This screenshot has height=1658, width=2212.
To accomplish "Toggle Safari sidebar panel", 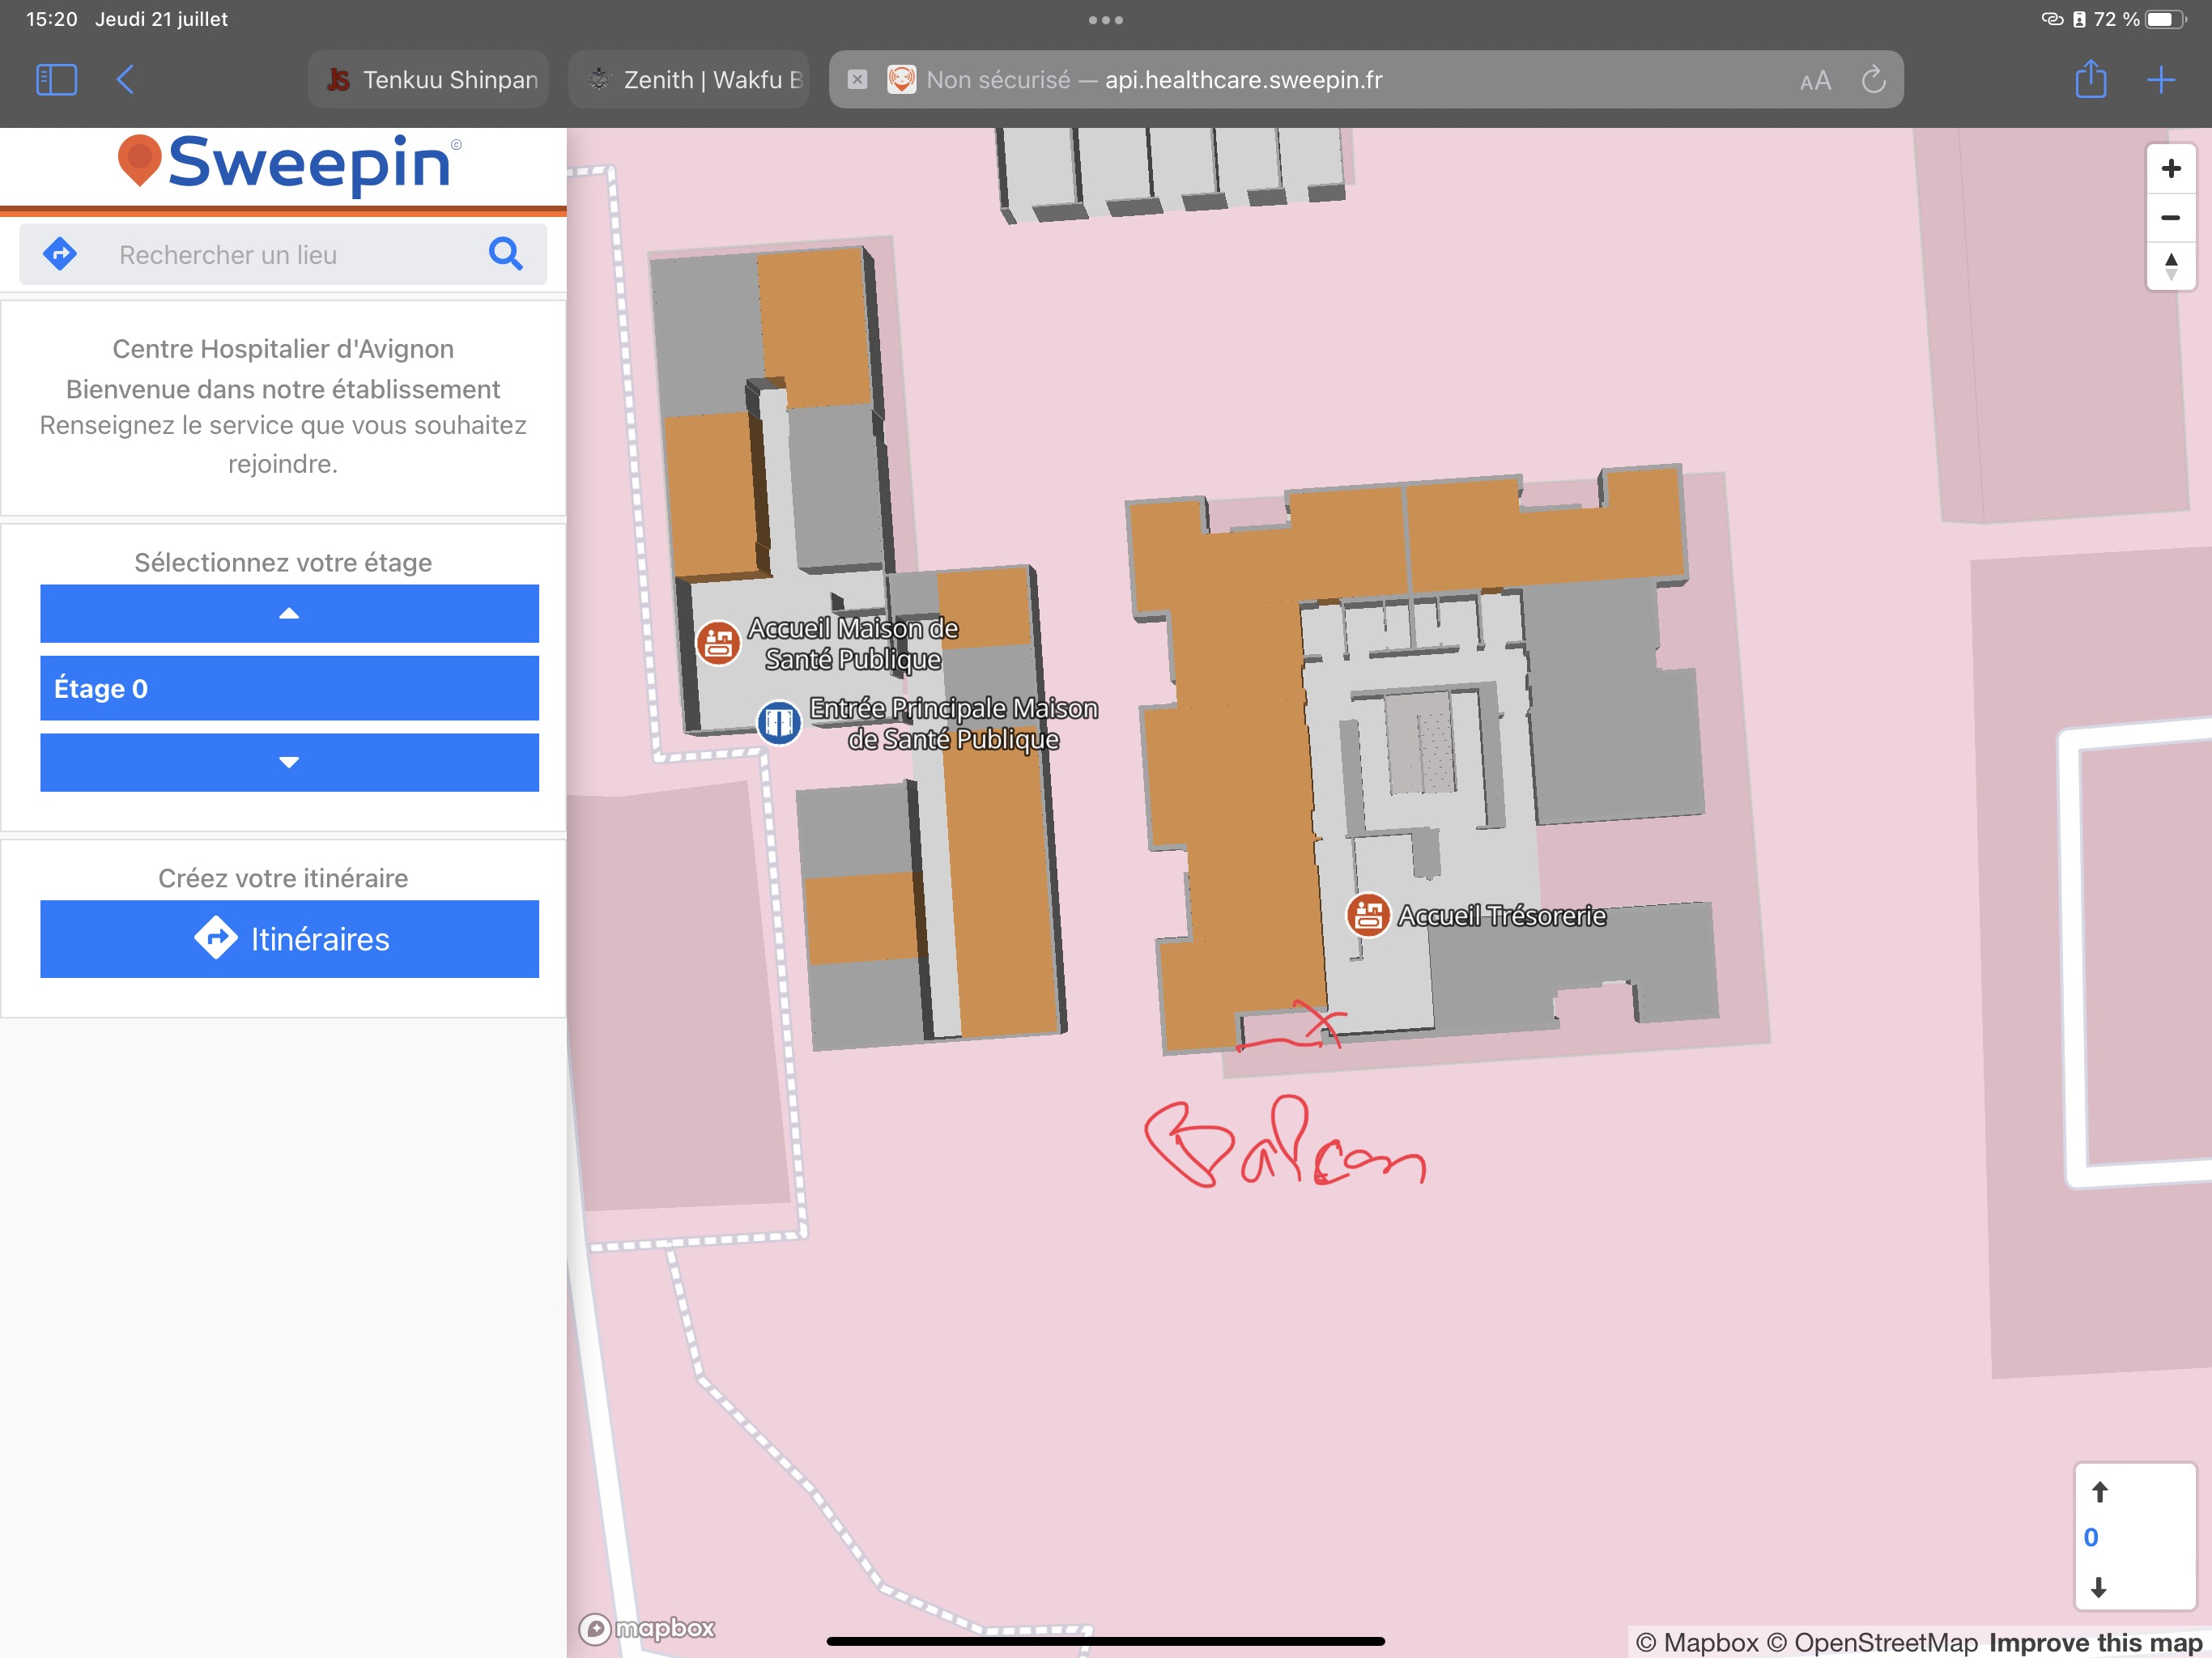I will 56,79.
